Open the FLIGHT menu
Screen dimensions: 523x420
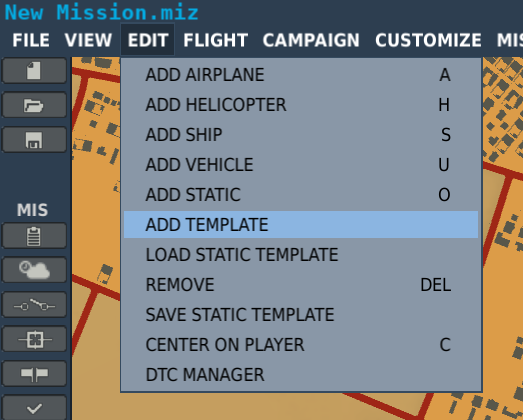pyautogui.click(x=215, y=40)
